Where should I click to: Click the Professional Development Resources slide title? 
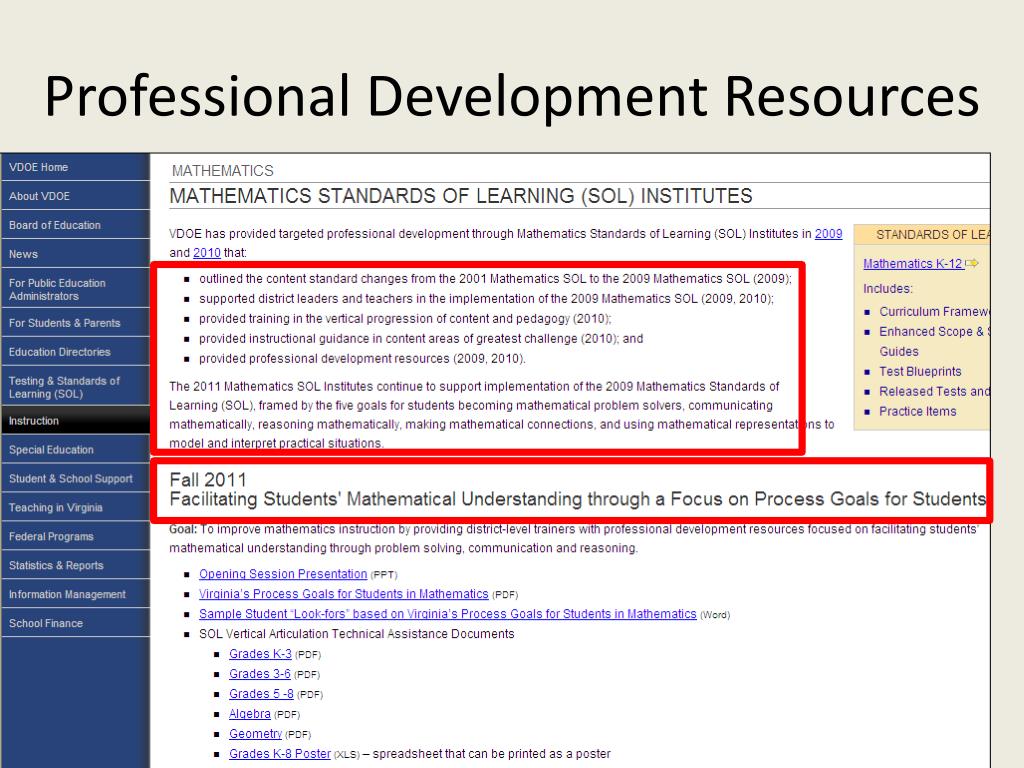pyautogui.click(x=511, y=96)
